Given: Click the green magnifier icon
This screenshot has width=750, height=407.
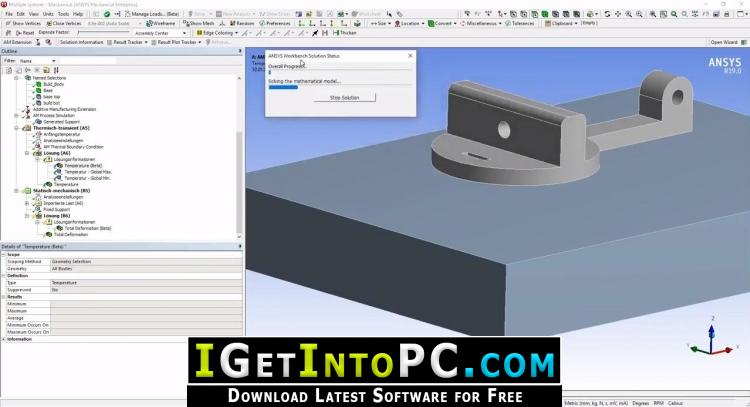Looking at the screenshot, I should point(674,14).
